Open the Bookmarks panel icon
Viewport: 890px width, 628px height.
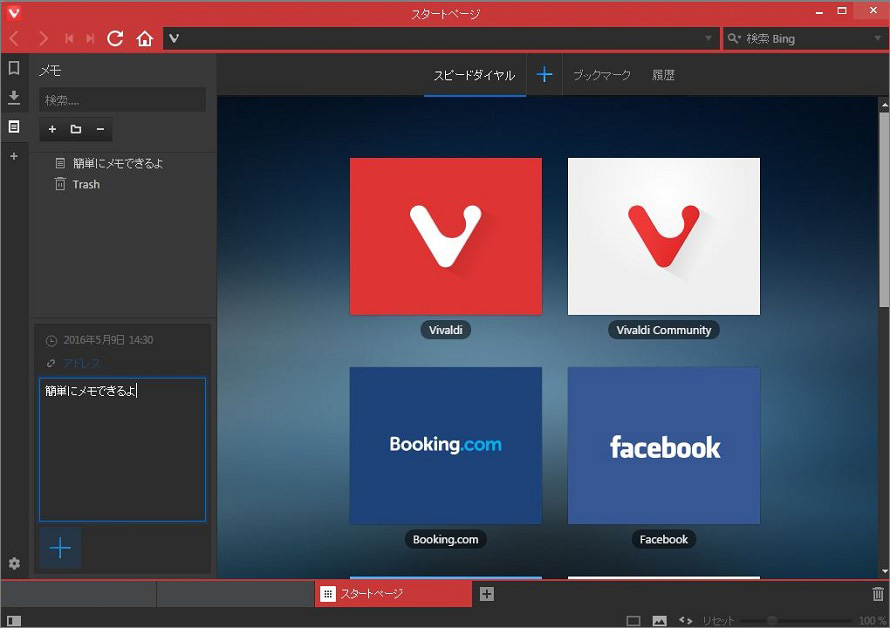(x=14, y=68)
